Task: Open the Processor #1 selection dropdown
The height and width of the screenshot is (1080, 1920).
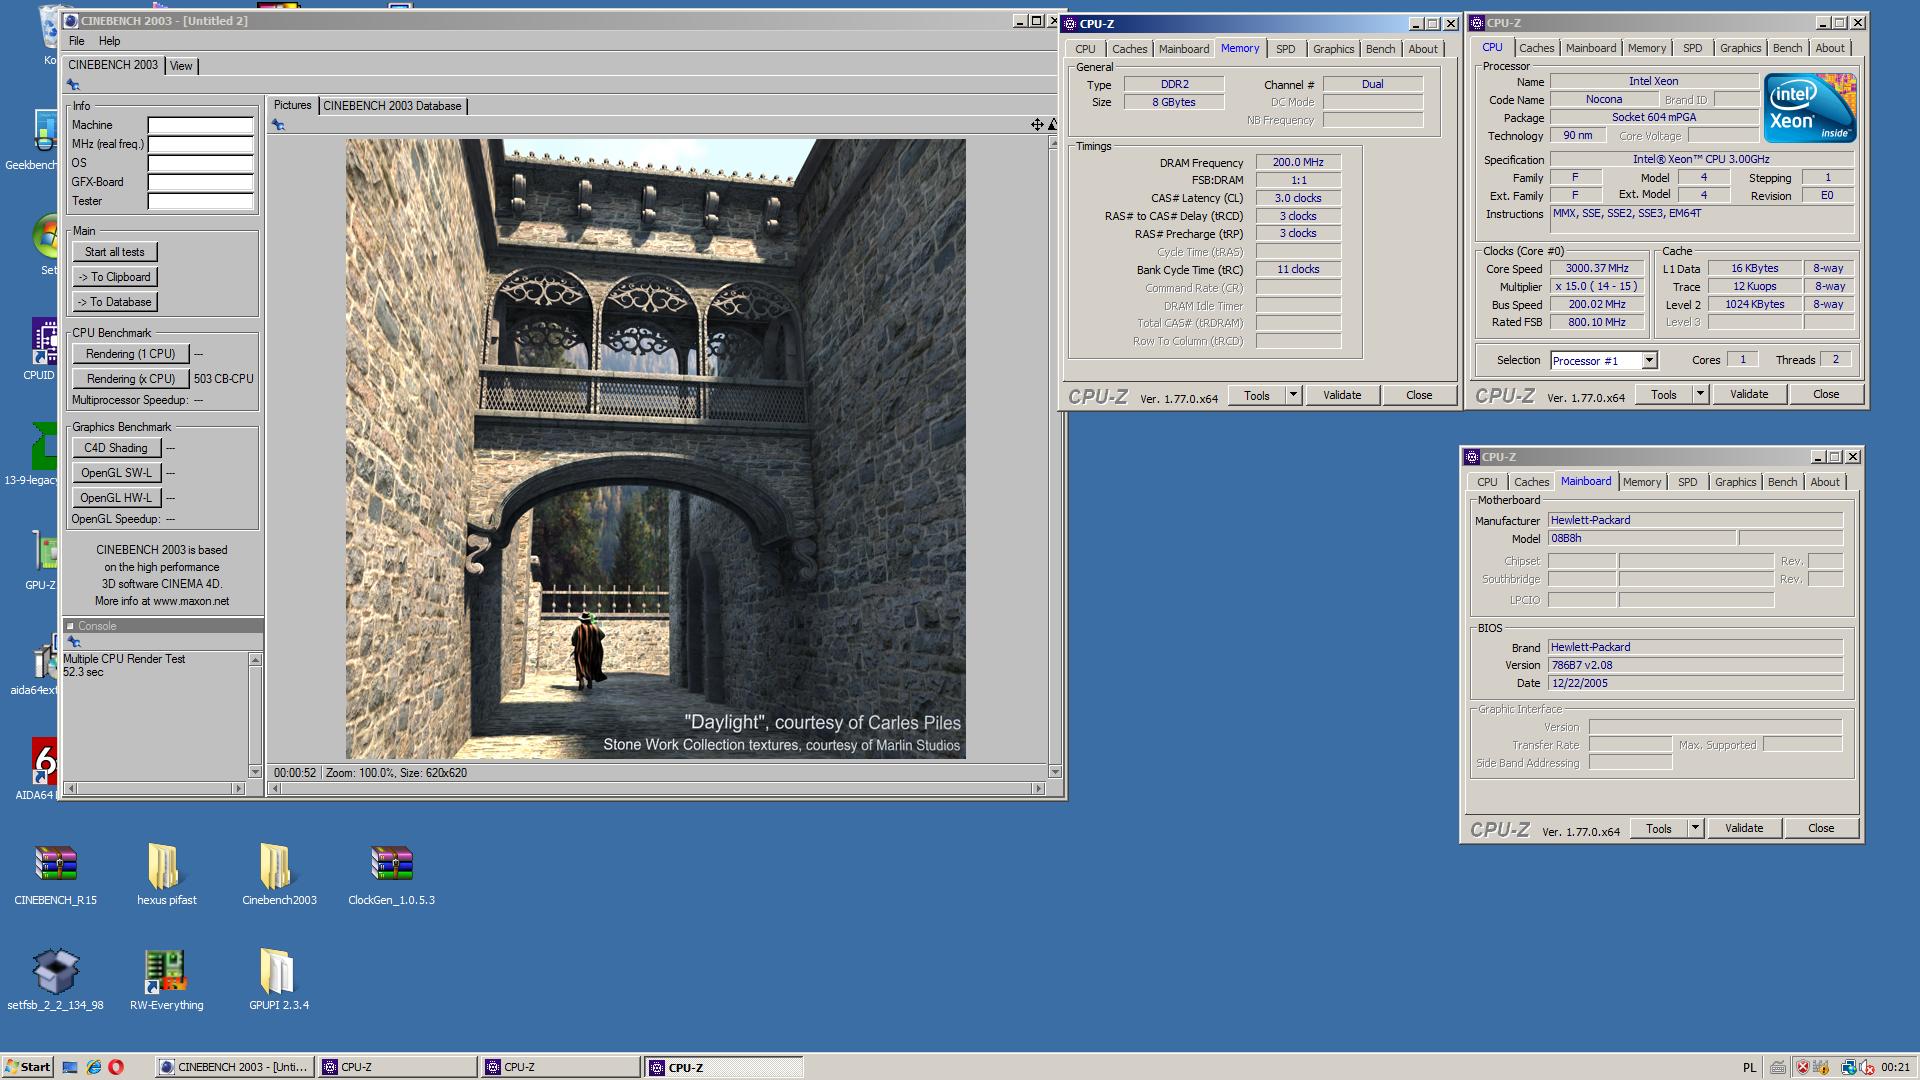Action: pos(1649,361)
